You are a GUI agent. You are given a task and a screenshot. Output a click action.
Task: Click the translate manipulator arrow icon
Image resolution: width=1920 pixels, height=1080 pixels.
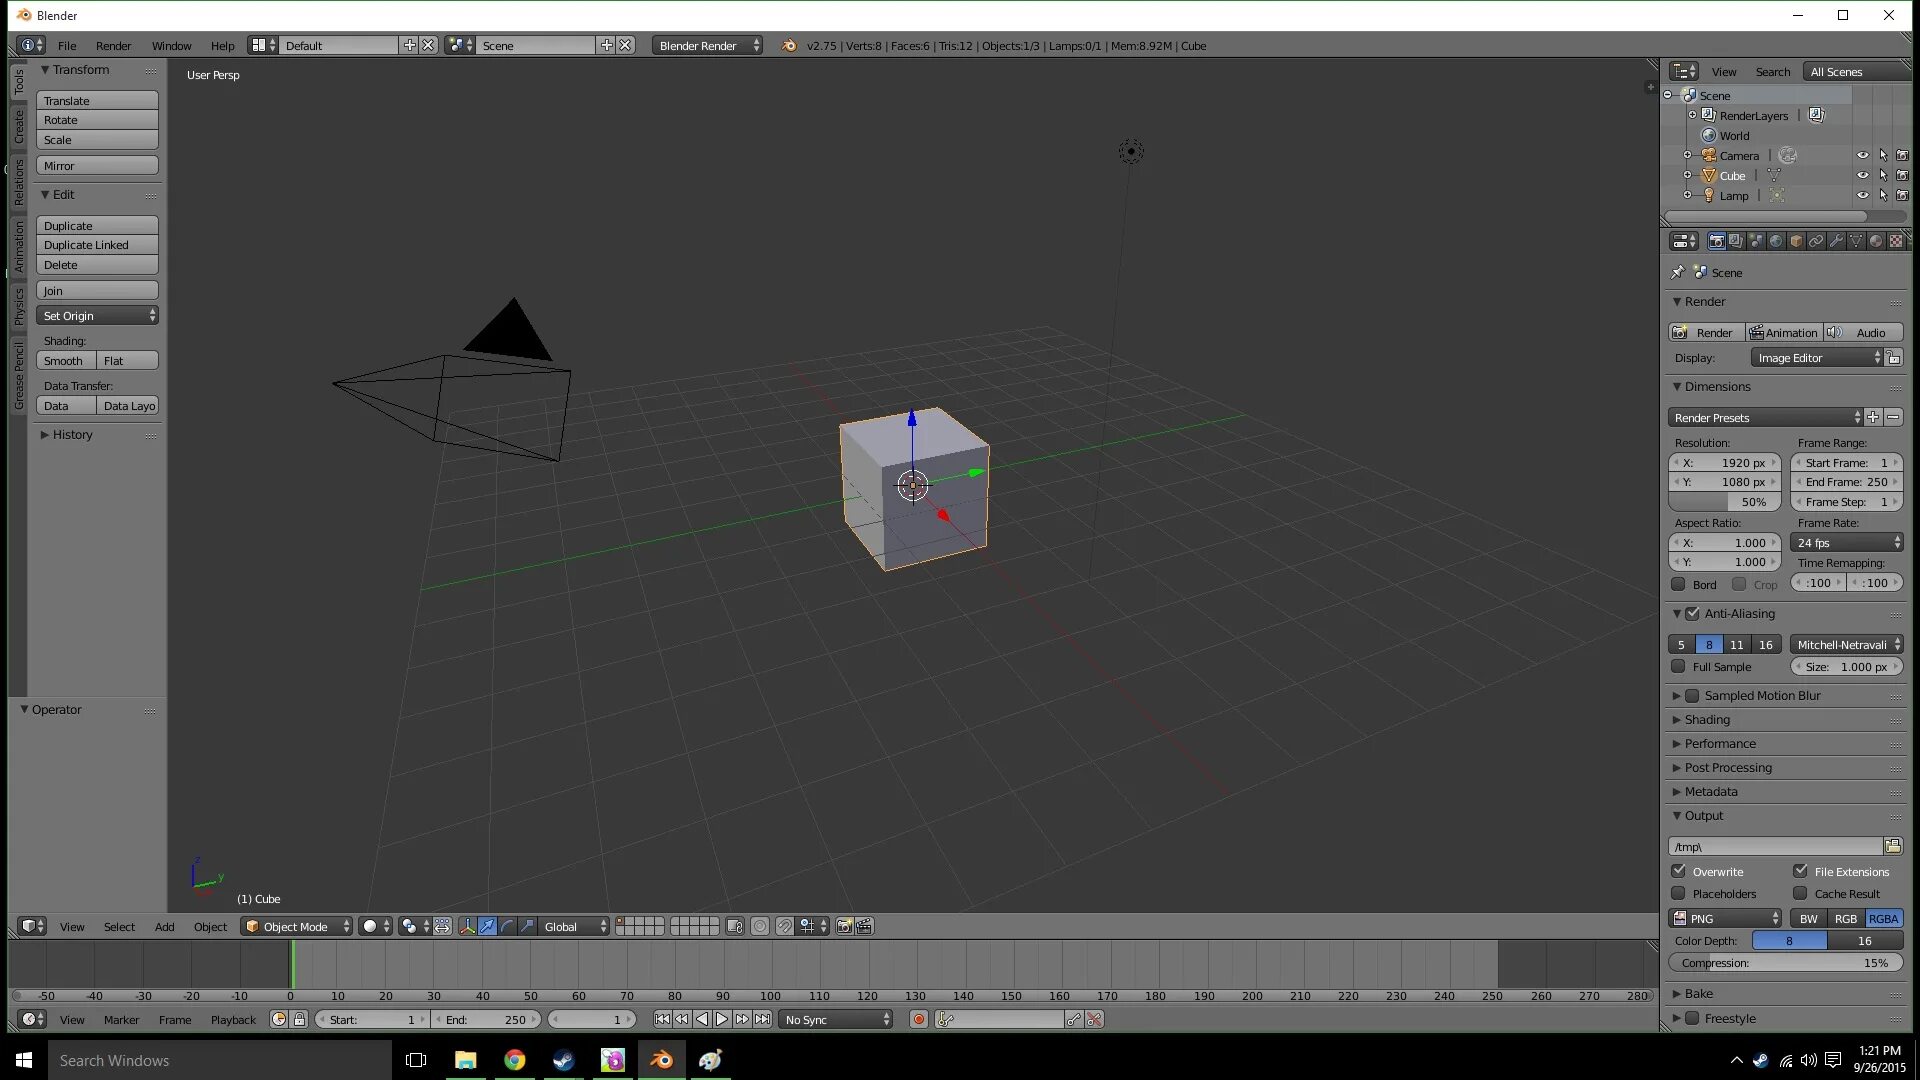[487, 926]
